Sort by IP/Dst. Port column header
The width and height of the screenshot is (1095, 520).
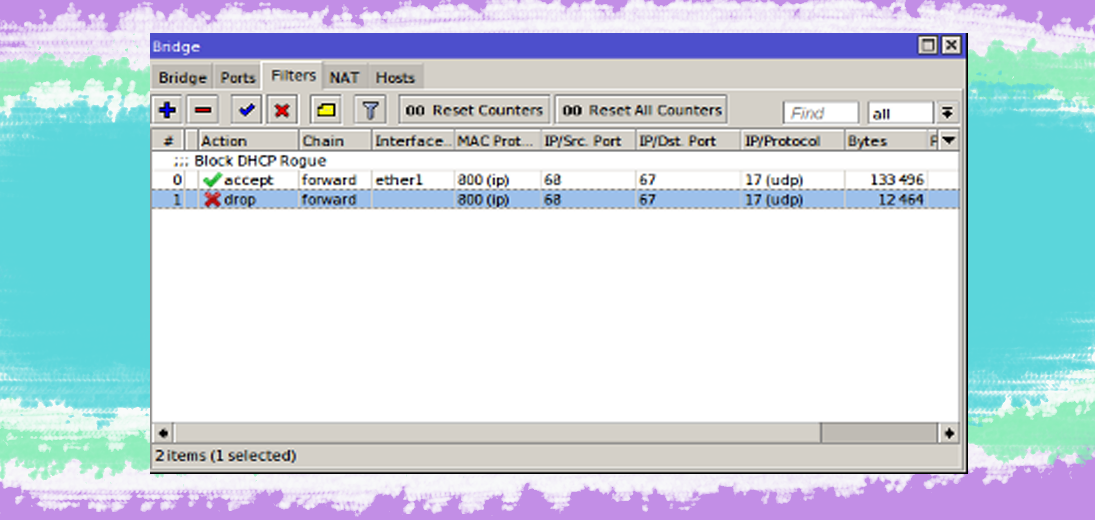point(688,141)
